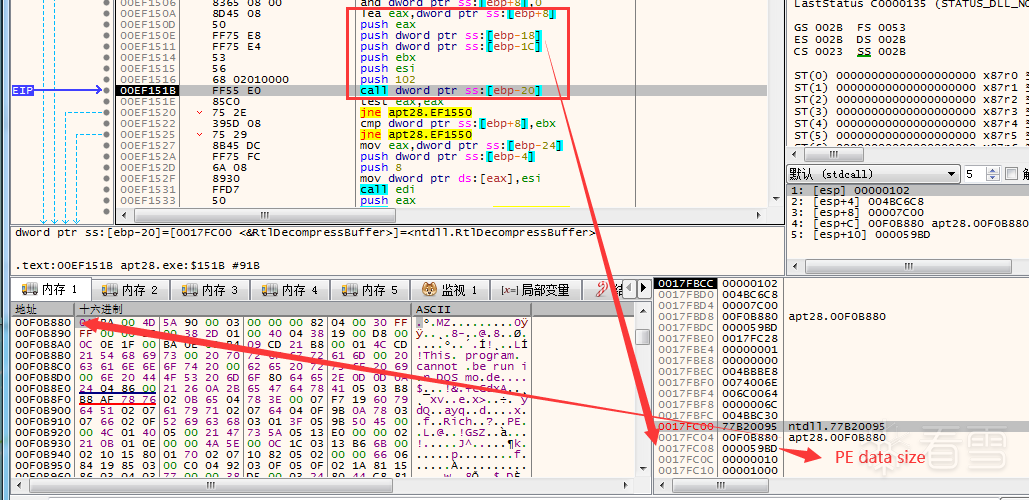Viewport: 1029px width, 500px height.
Task: Select the push 102 instruction
Action: [x=386, y=79]
